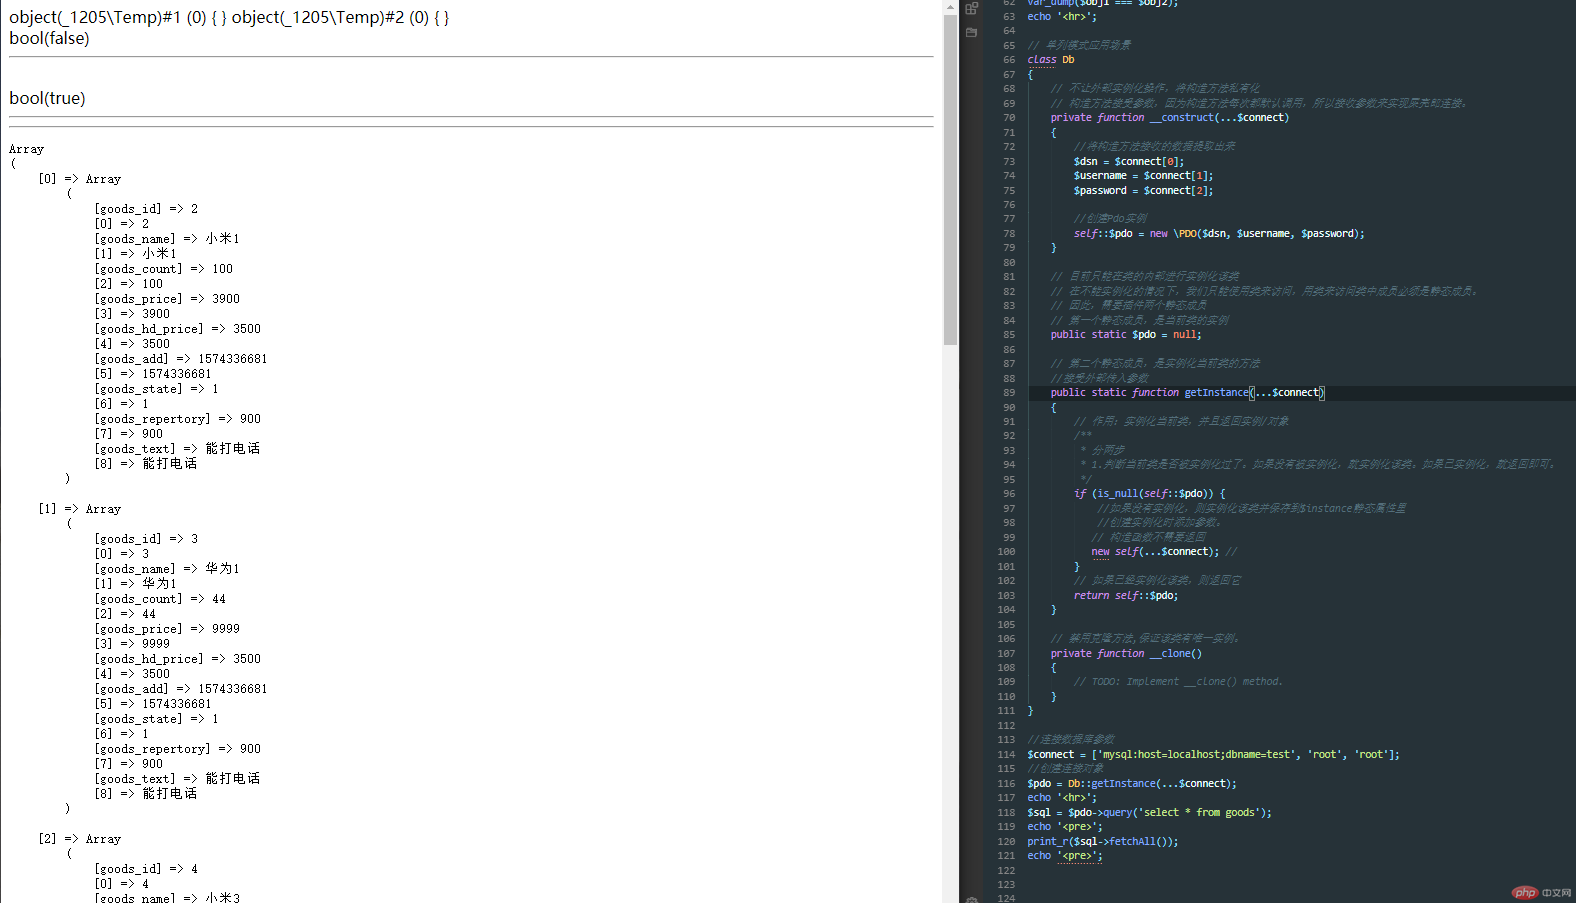Click '$username = $connect[1];' code line

[x=1143, y=176]
